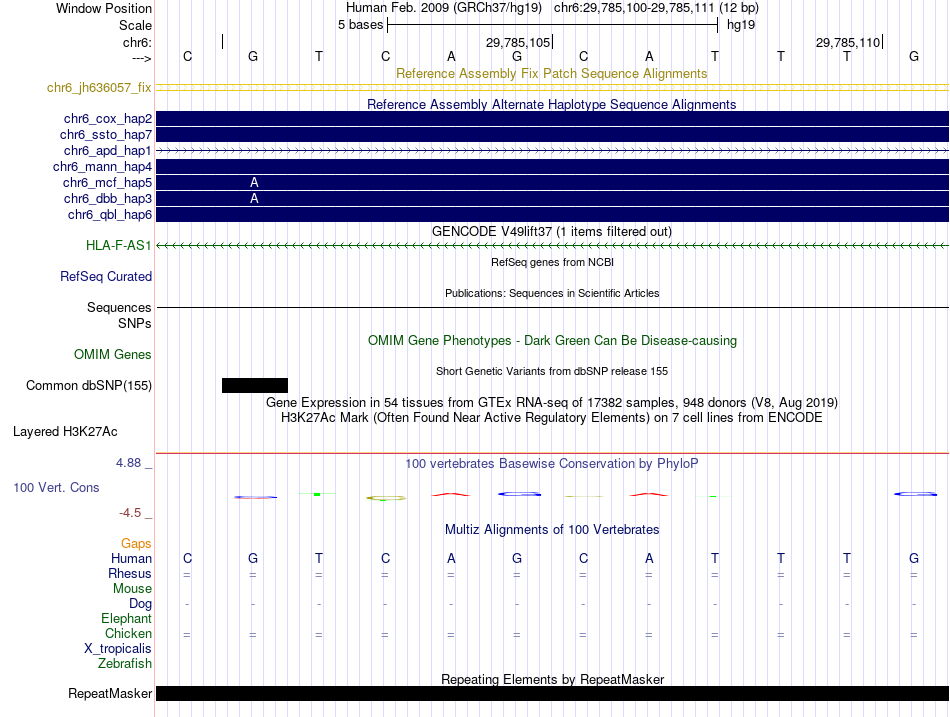Click the Repeating Elements by RepeatMasker title
The height and width of the screenshot is (717, 950).
tap(552, 679)
